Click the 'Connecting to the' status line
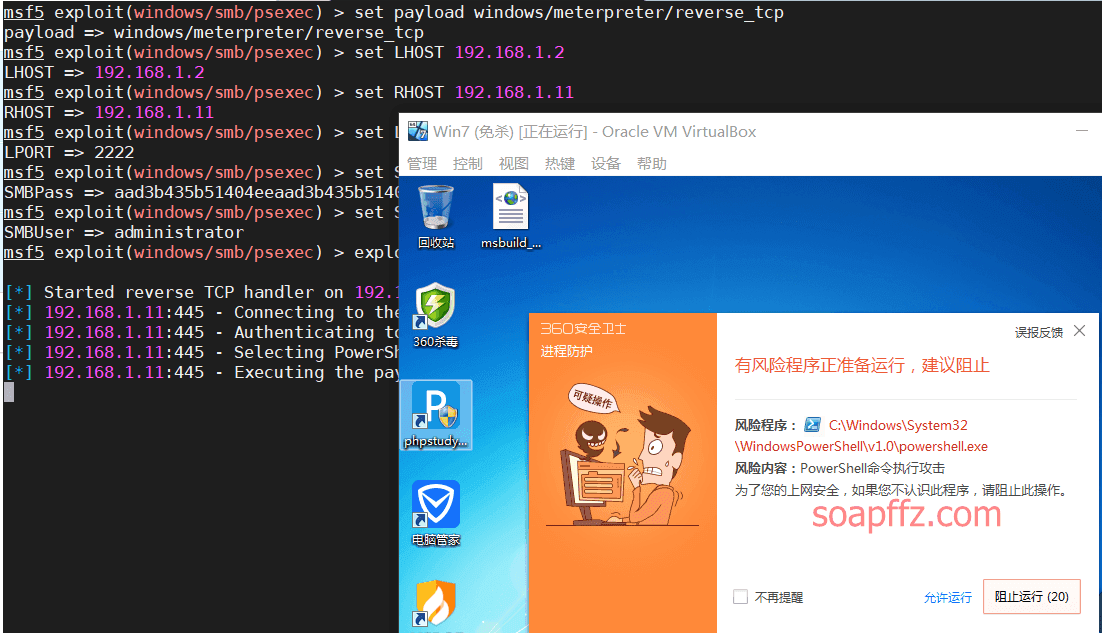The image size is (1102, 633). [x=202, y=312]
